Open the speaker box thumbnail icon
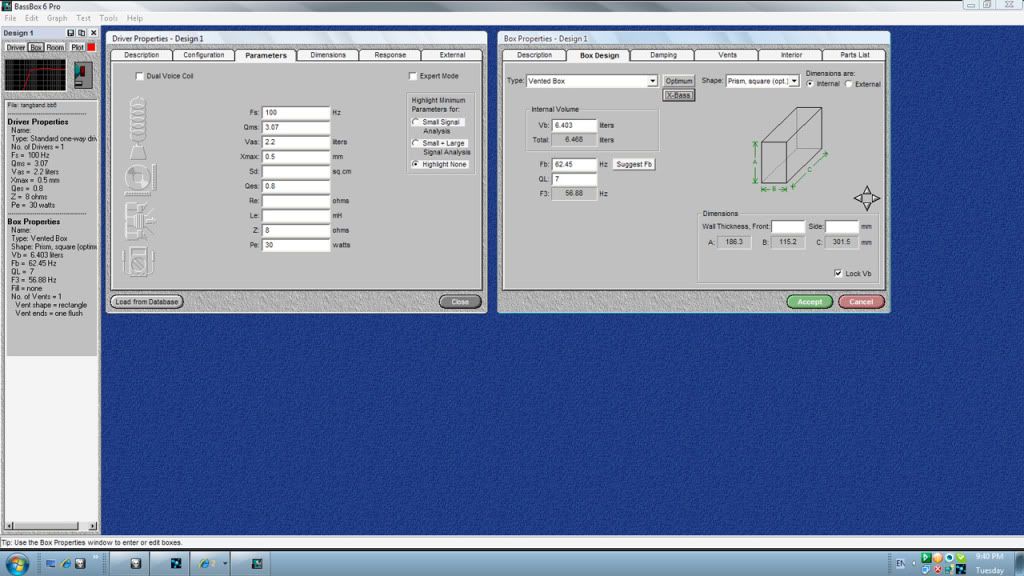This screenshot has height=576, width=1024. (82, 76)
